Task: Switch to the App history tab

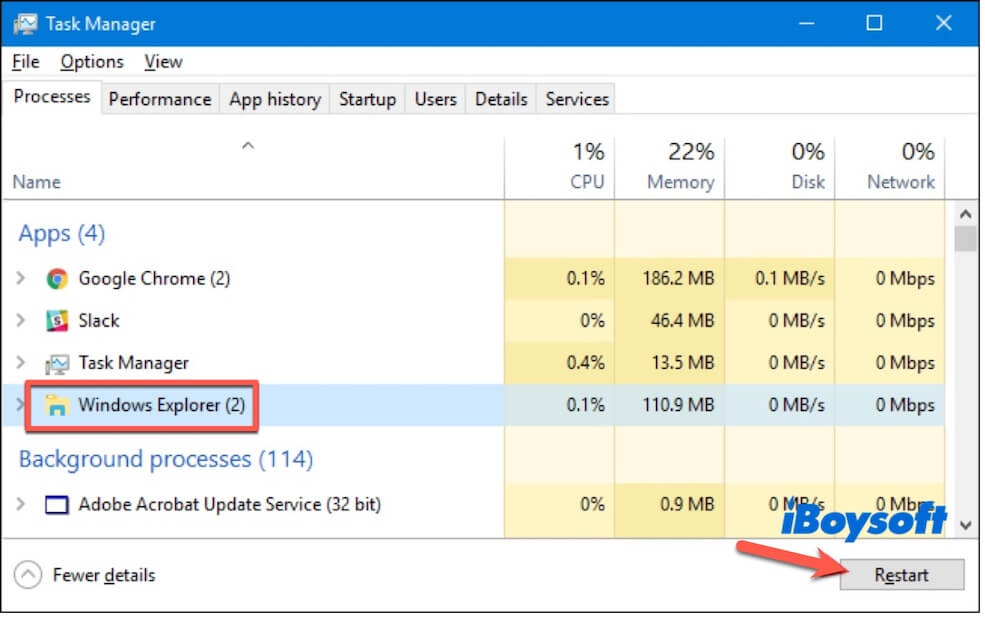Action: pos(275,99)
